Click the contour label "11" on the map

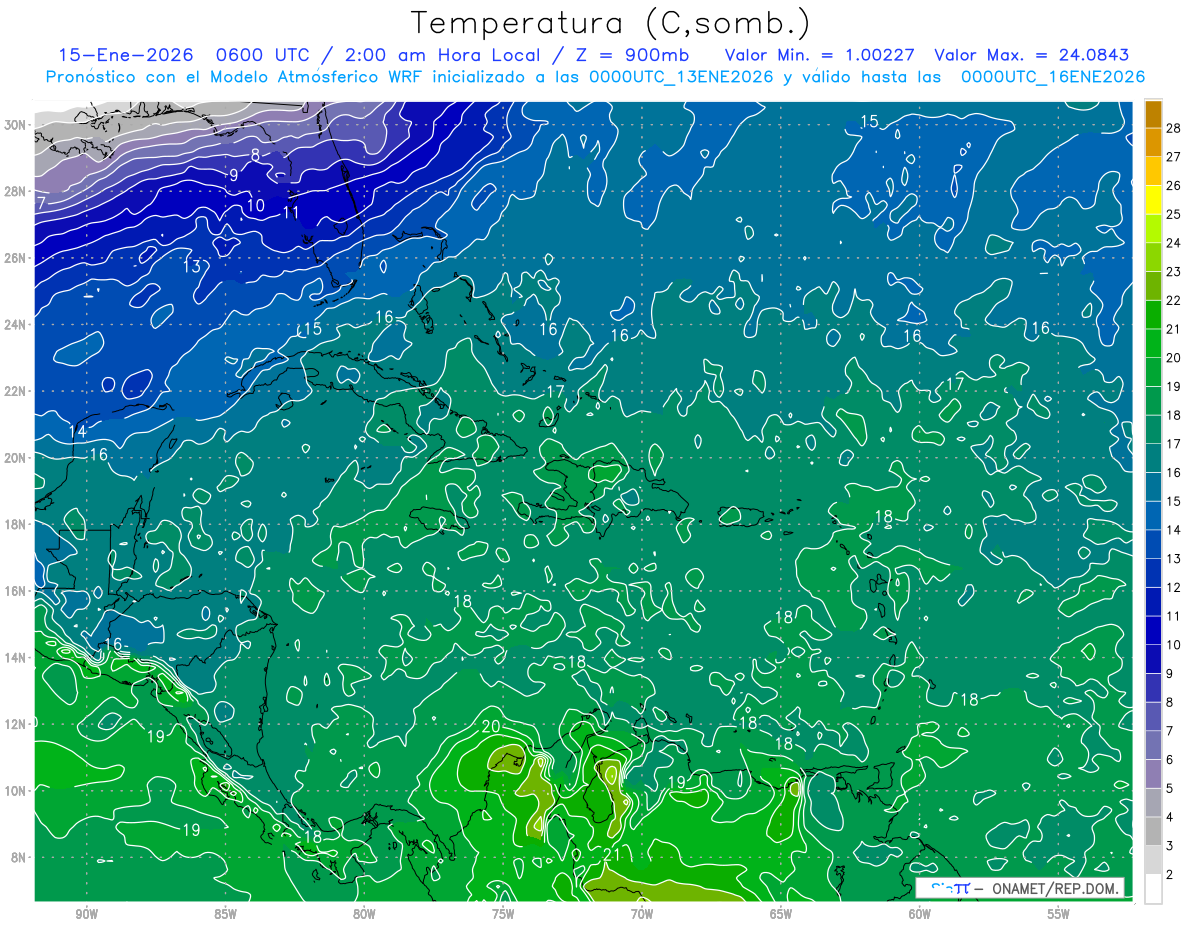tap(291, 212)
